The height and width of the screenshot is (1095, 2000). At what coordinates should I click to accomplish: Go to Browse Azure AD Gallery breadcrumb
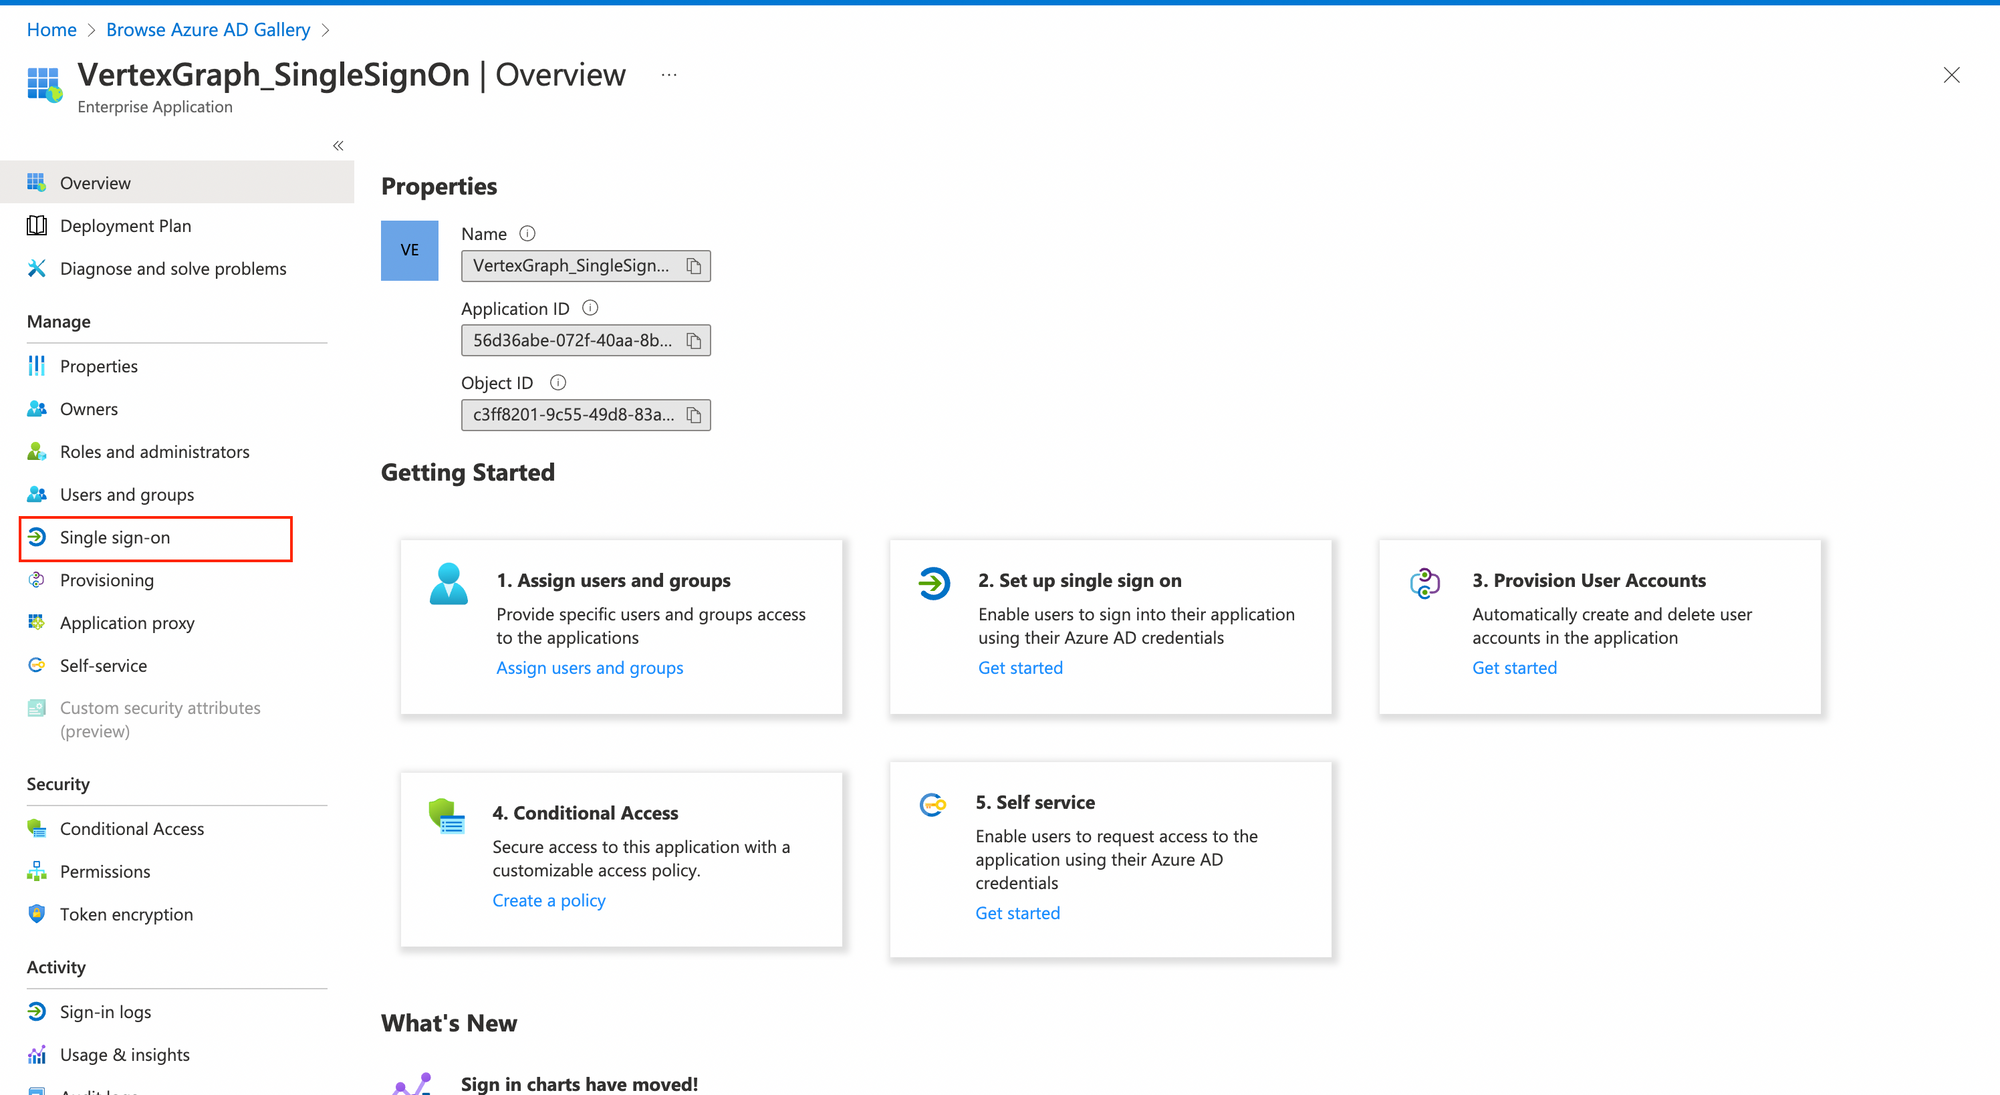pyautogui.click(x=208, y=30)
